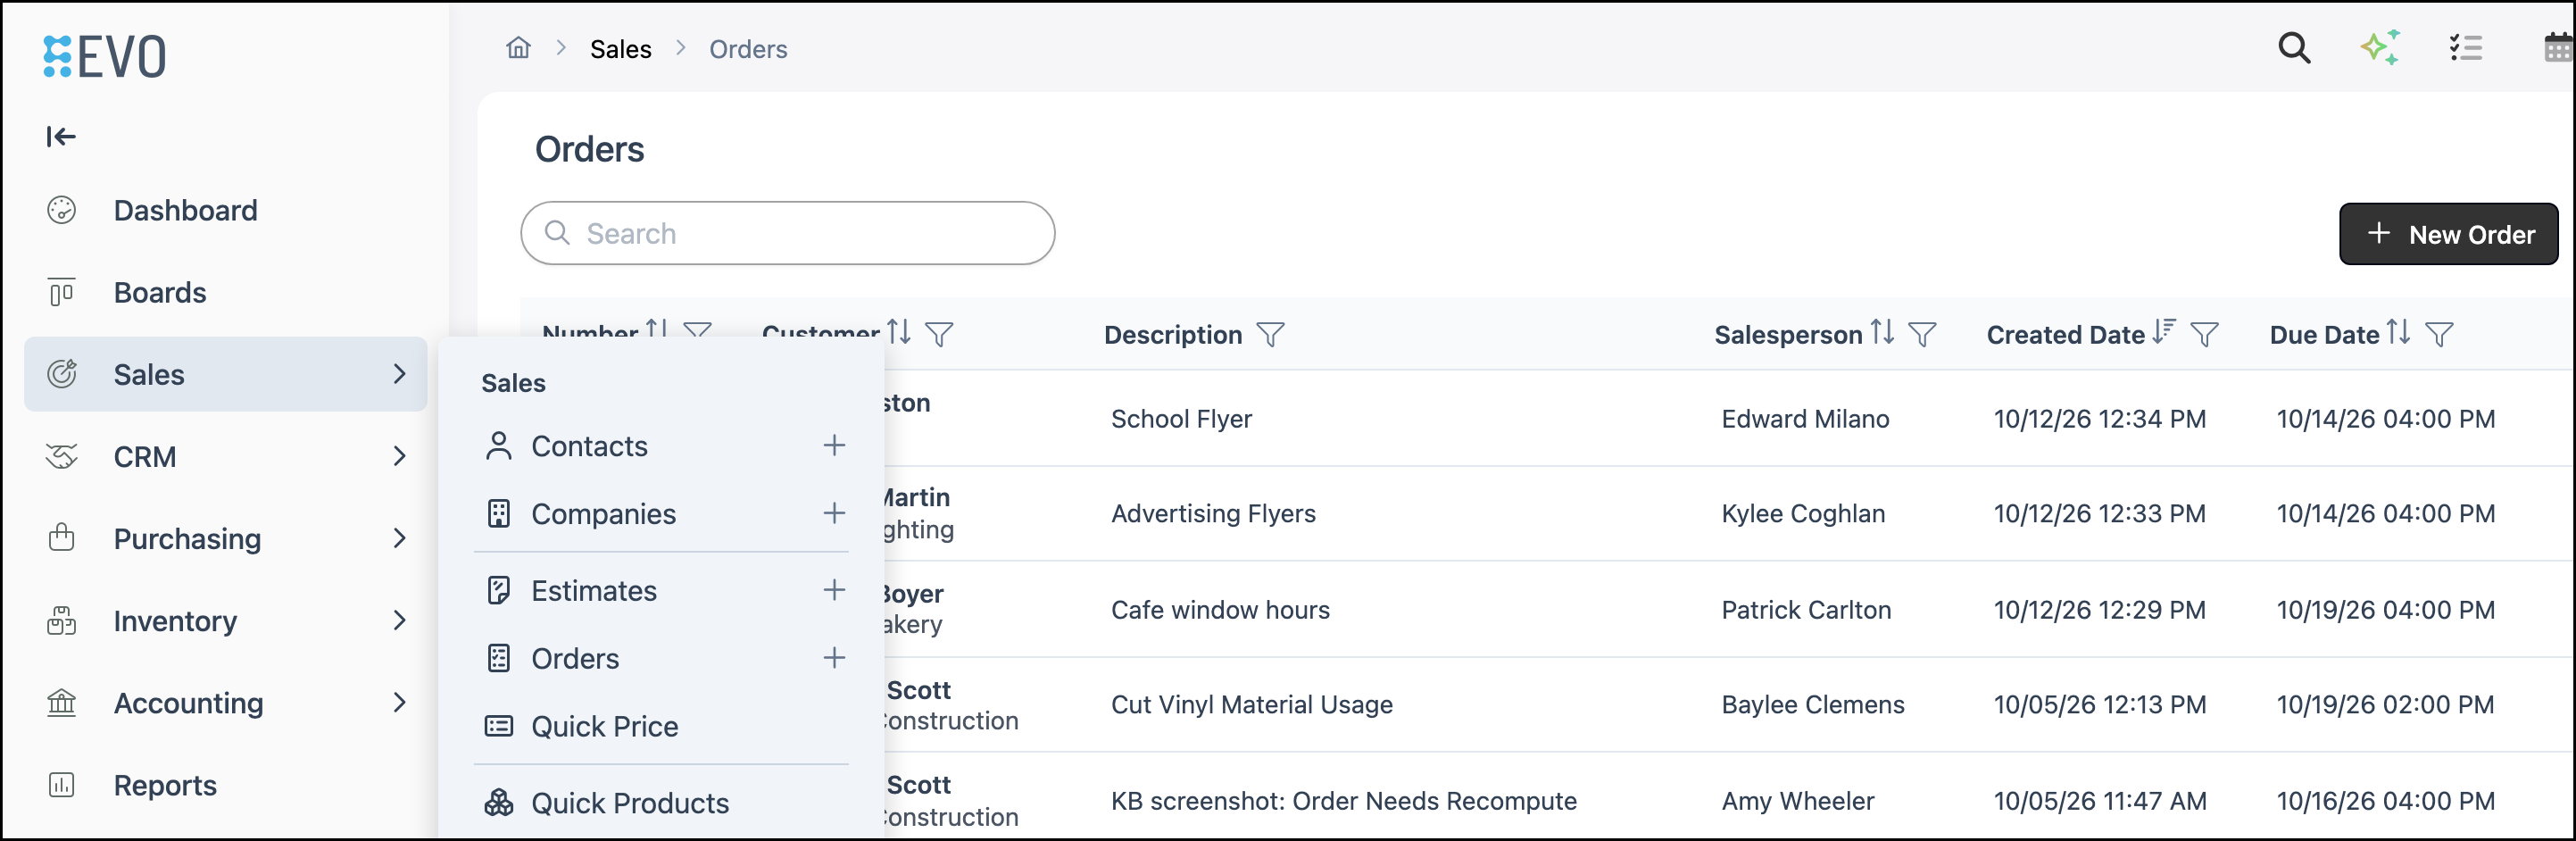Expand the Purchasing menu chevron

click(x=399, y=538)
